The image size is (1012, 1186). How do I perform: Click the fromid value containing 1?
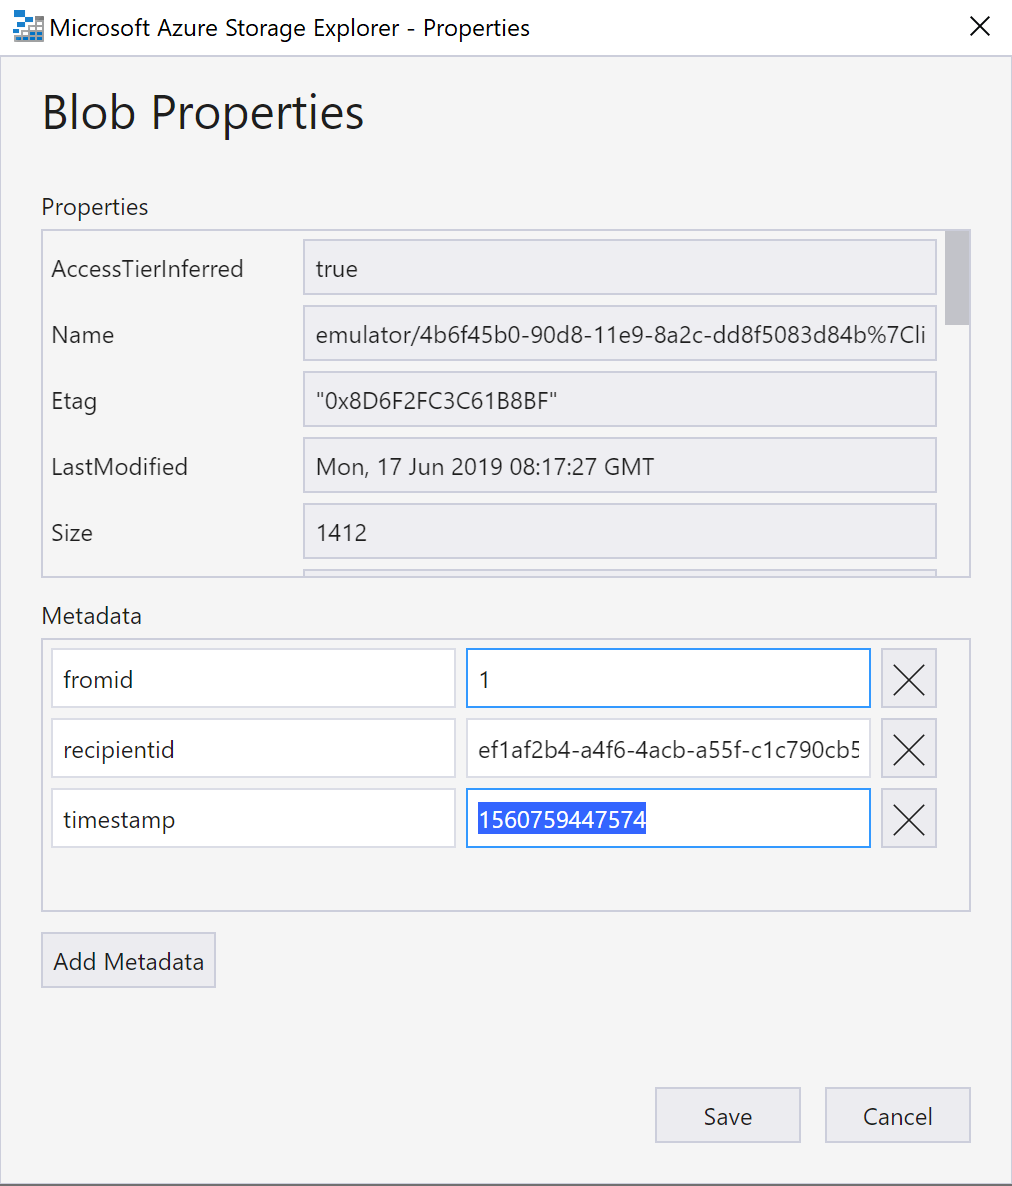coord(667,678)
